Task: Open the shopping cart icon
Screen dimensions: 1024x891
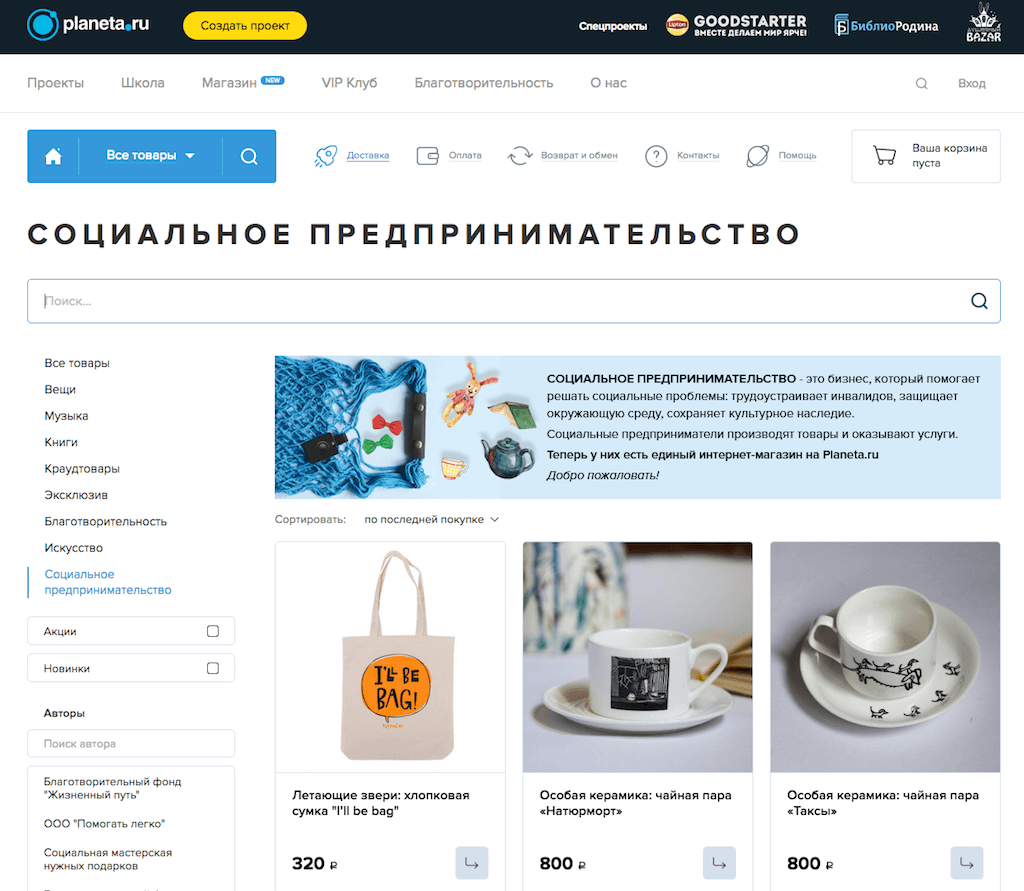Action: [x=884, y=155]
